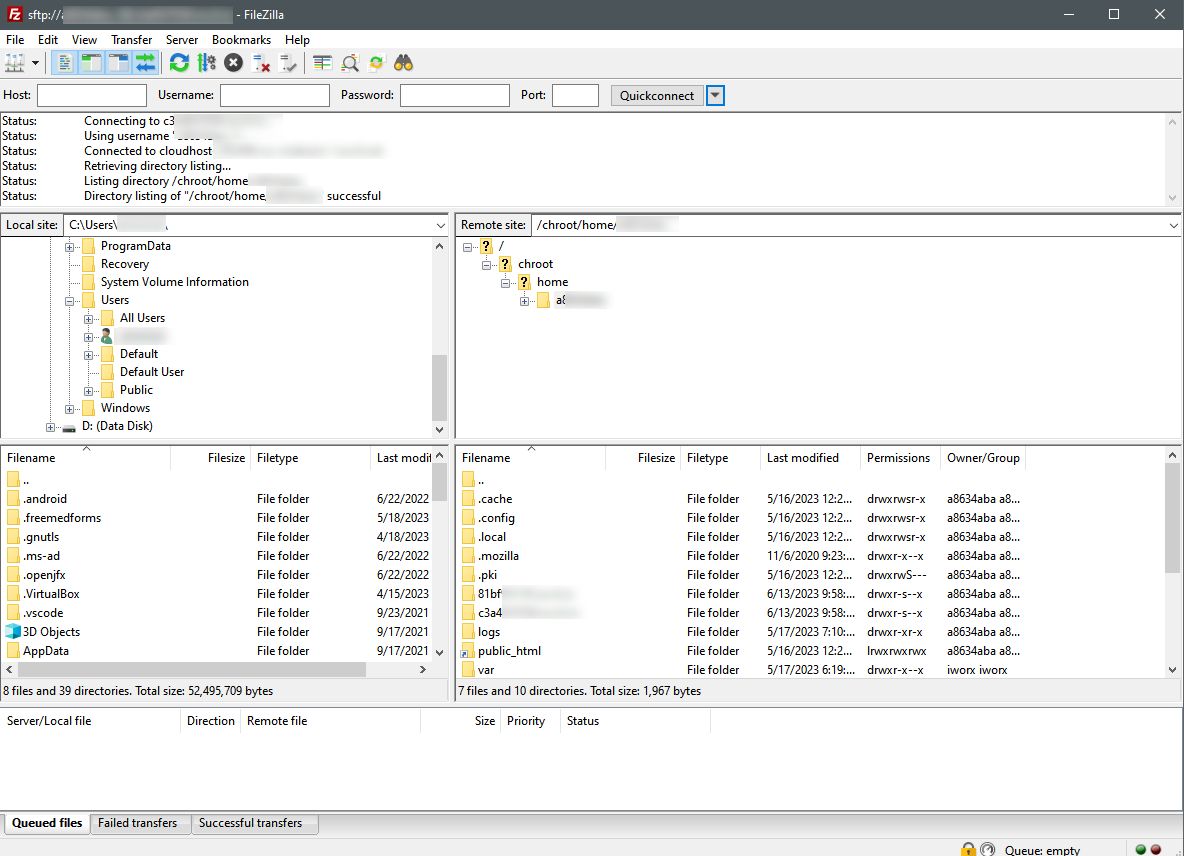Open the file search on the server
Image resolution: width=1184 pixels, height=856 pixels.
[x=402, y=62]
